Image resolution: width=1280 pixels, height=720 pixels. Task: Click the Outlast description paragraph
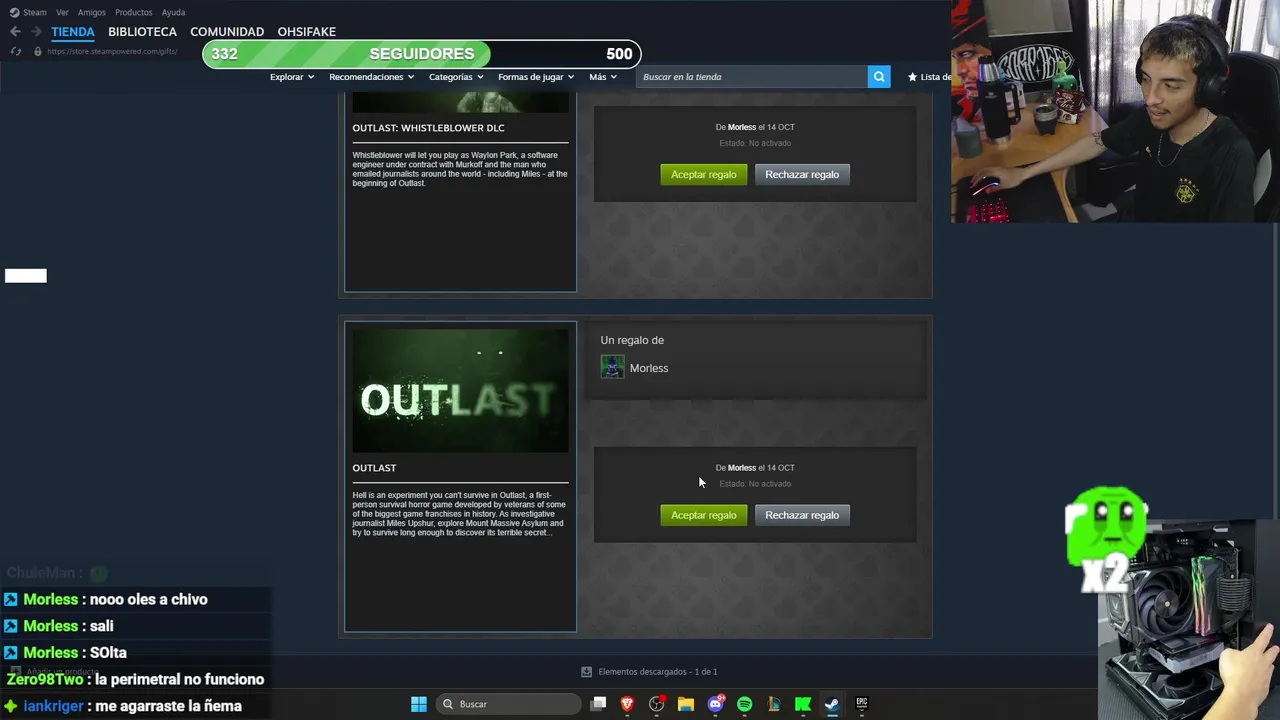[x=459, y=514]
